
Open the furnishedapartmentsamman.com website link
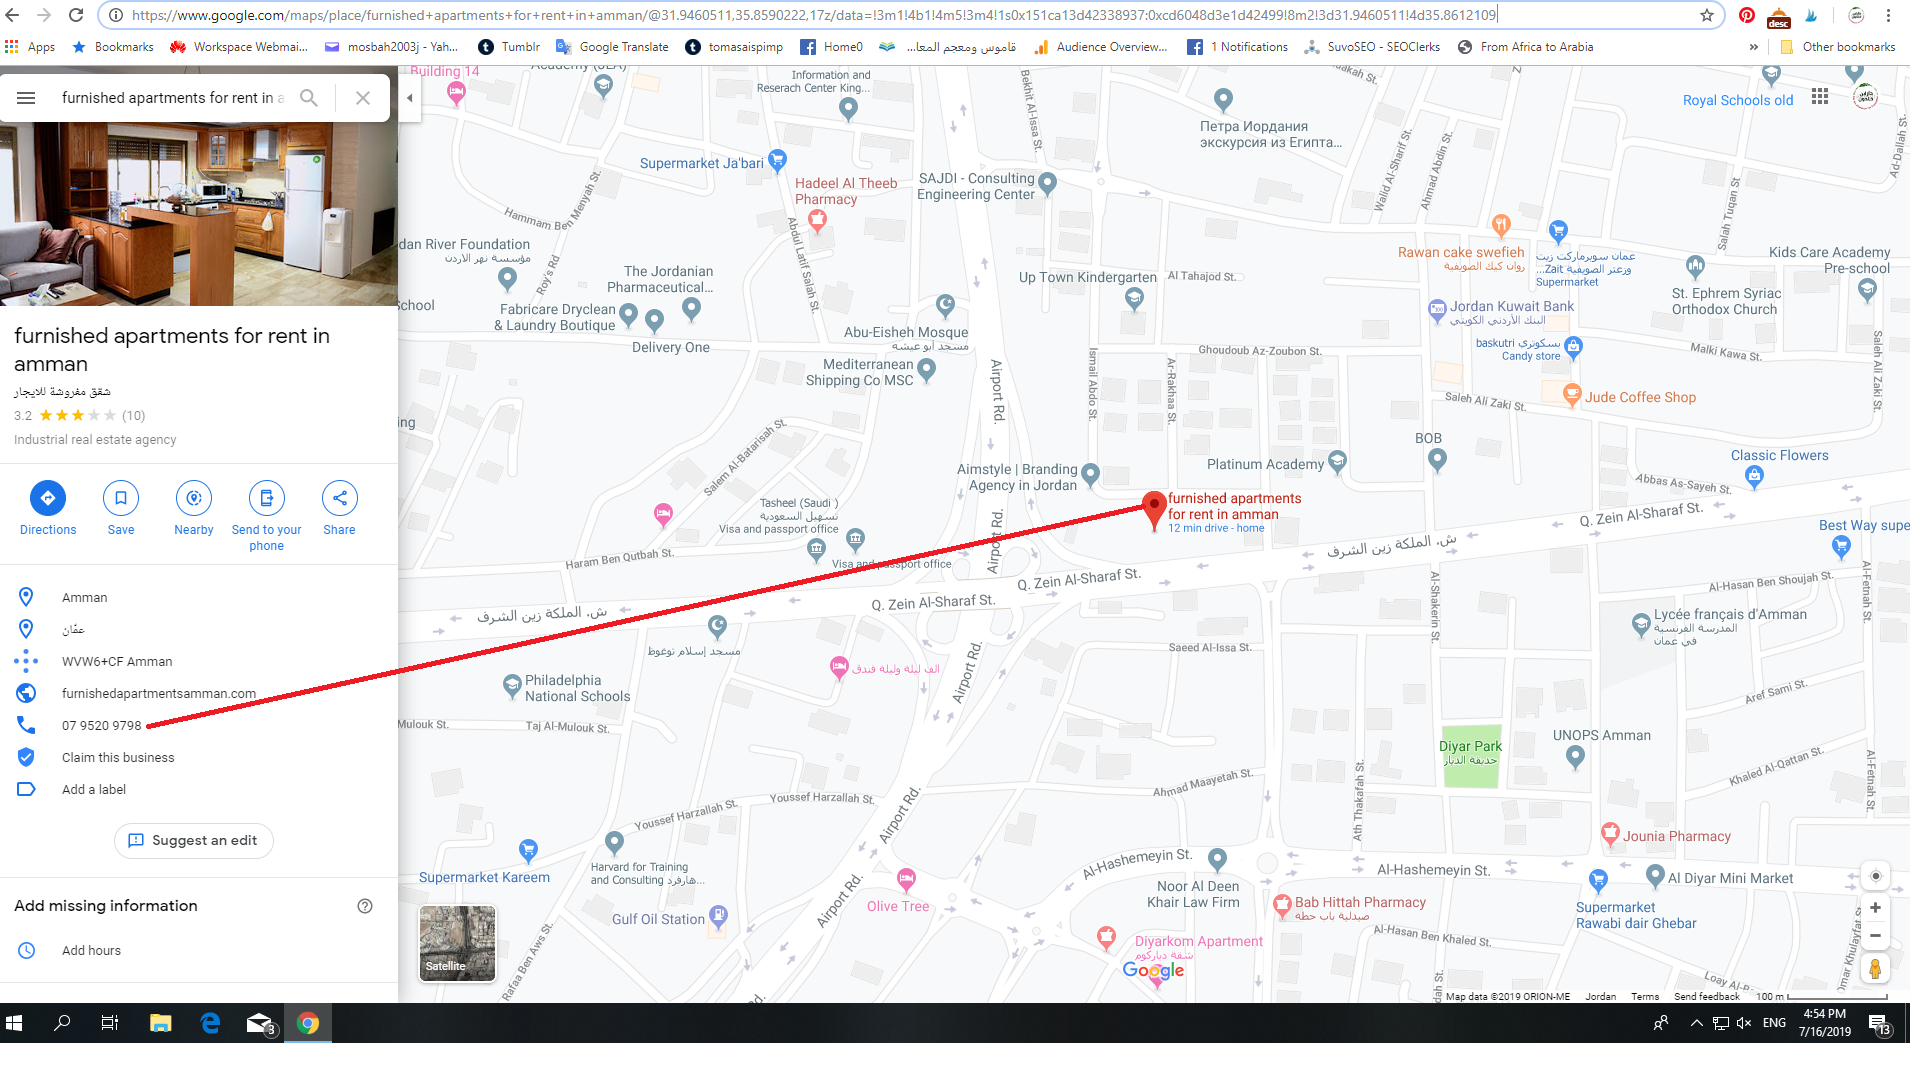pos(158,692)
